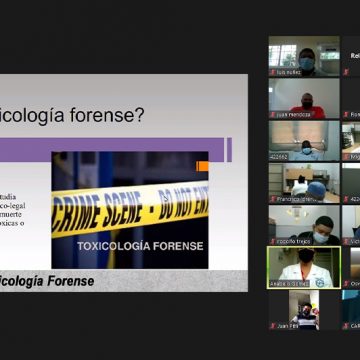Click muted mic icon beside Juan Fél name
The width and height of the screenshot is (360, 360).
[273, 326]
